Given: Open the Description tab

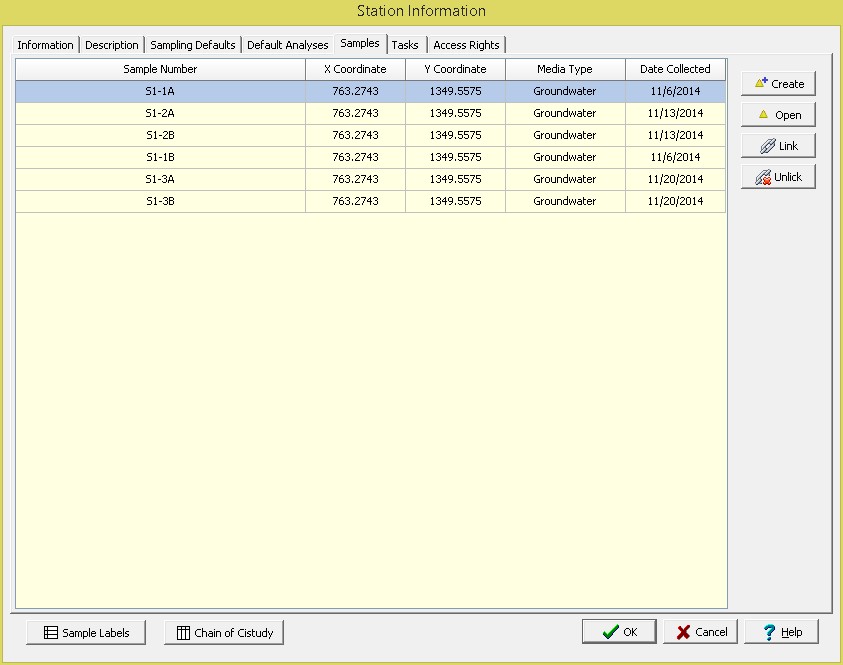Looking at the screenshot, I should (x=112, y=45).
